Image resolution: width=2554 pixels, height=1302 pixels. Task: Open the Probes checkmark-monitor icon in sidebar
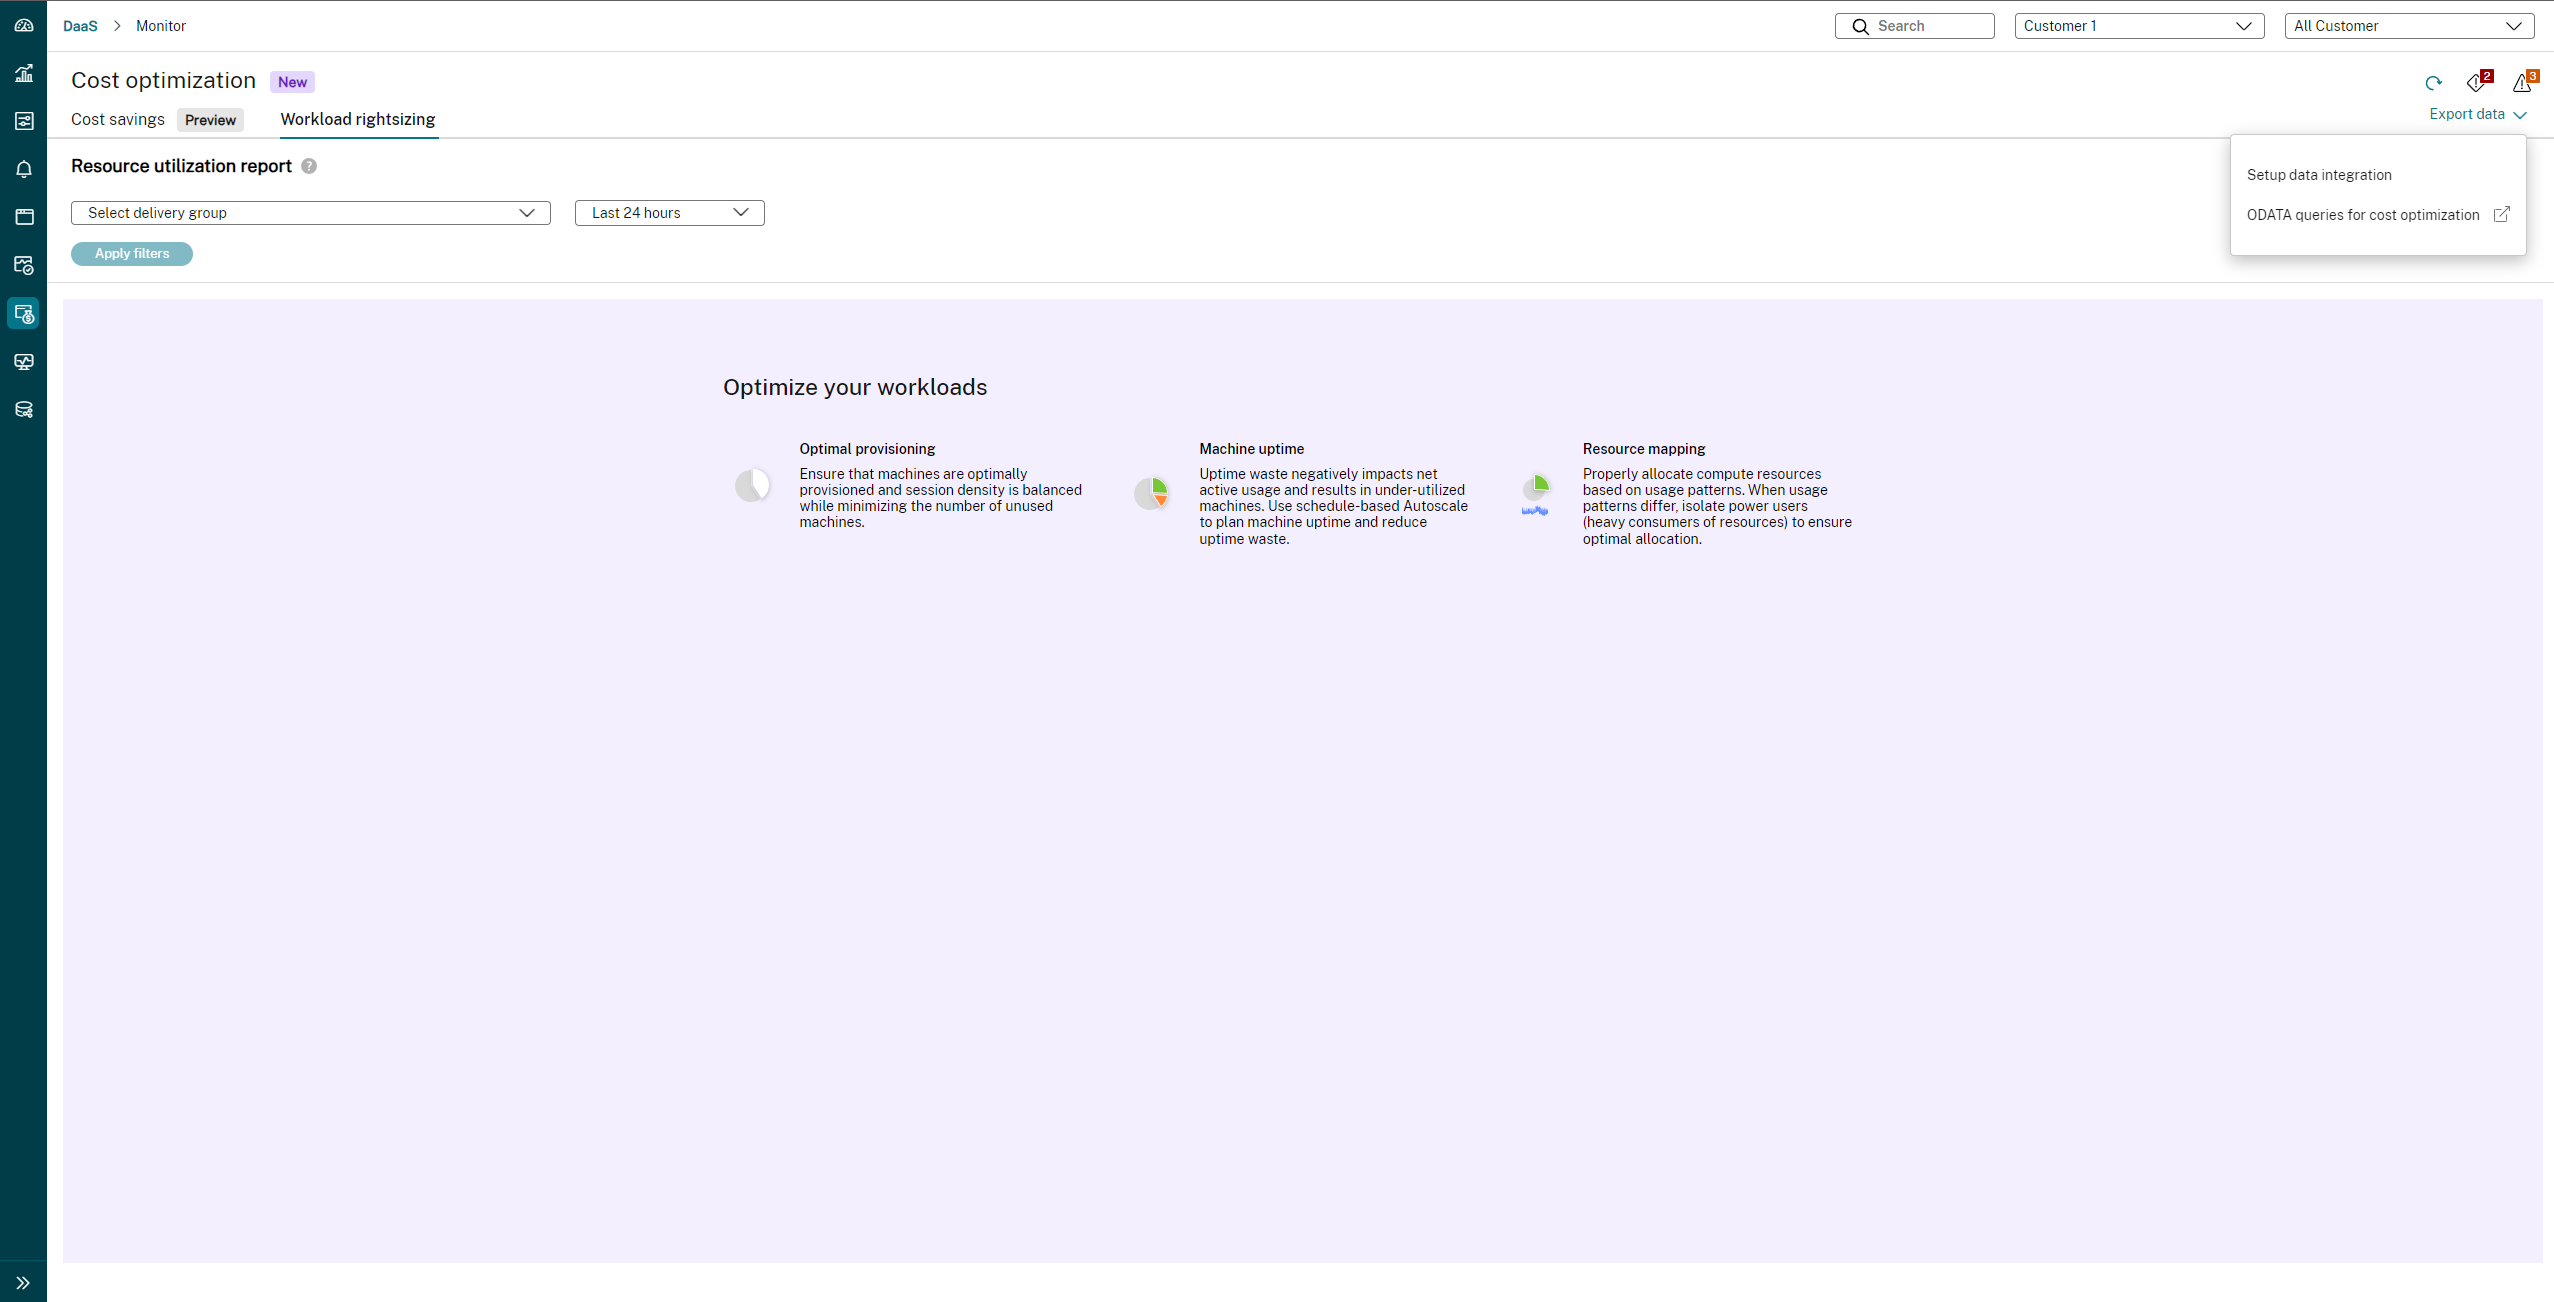[24, 265]
